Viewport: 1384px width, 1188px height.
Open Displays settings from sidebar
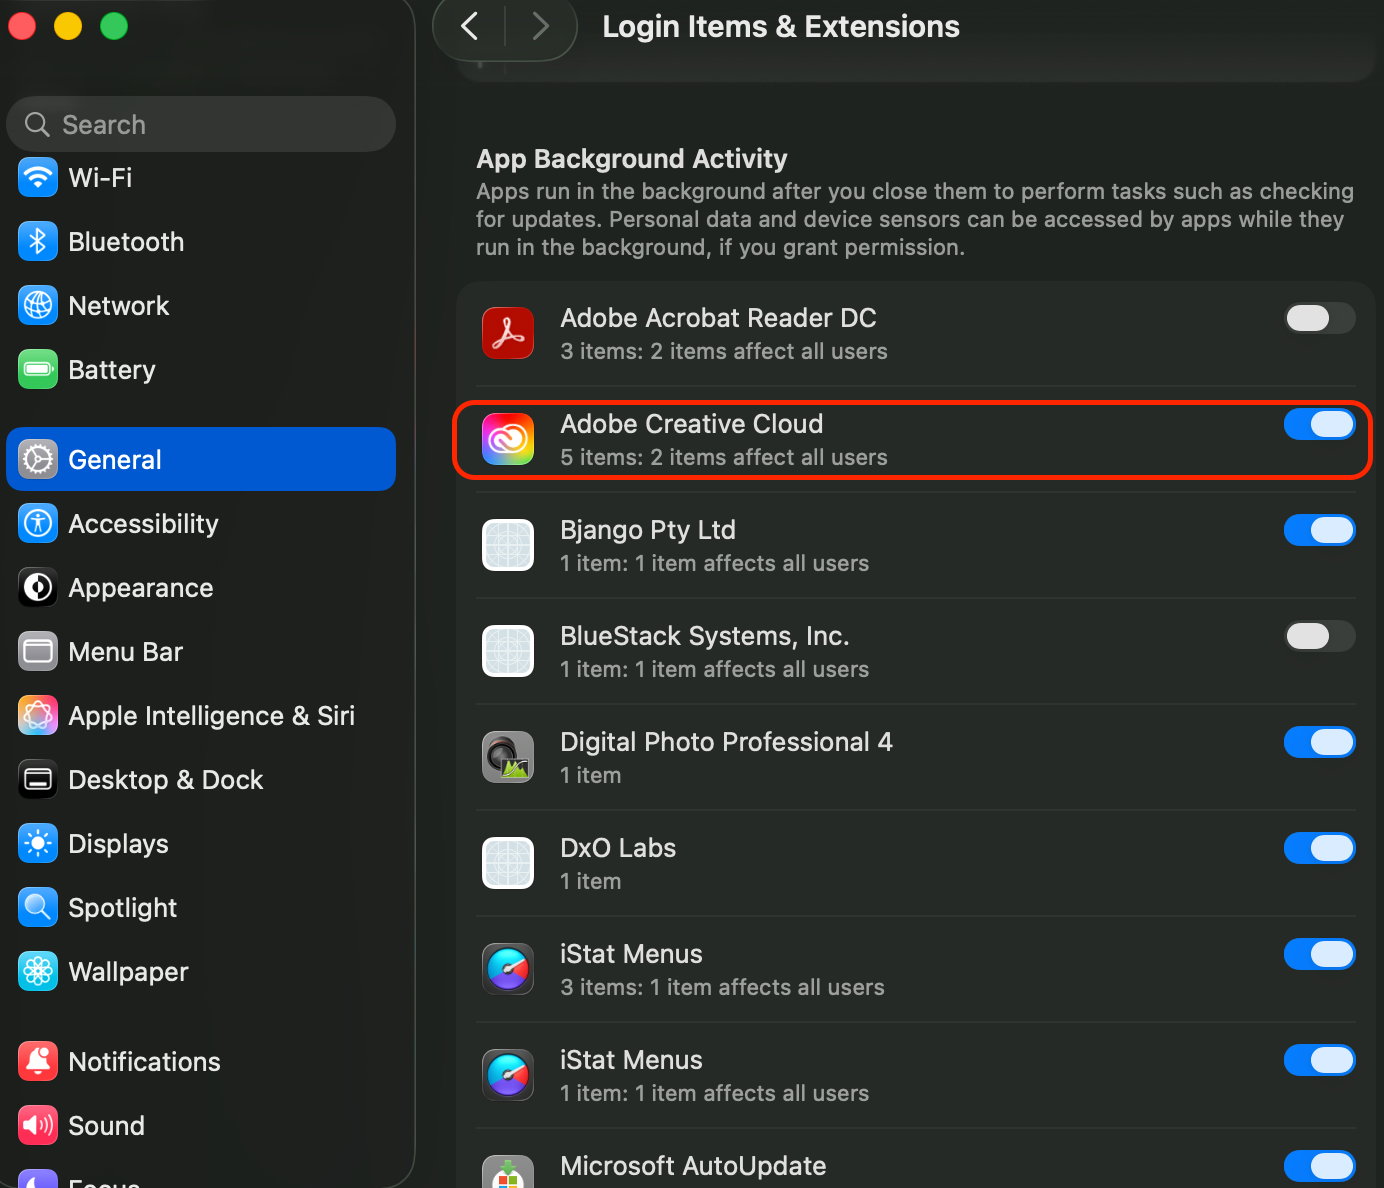(x=118, y=844)
